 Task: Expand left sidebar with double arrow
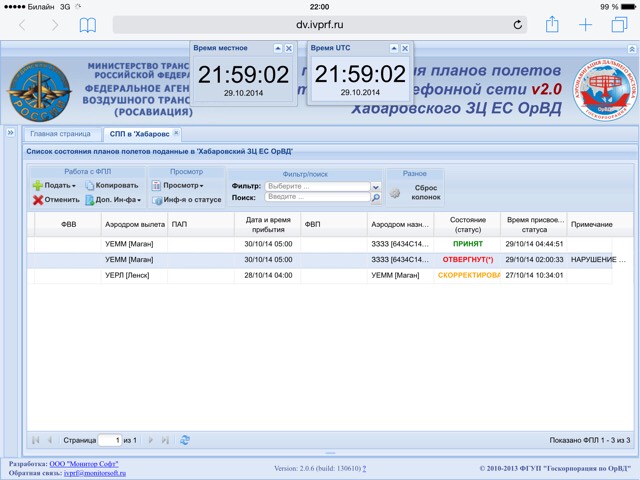(x=10, y=133)
